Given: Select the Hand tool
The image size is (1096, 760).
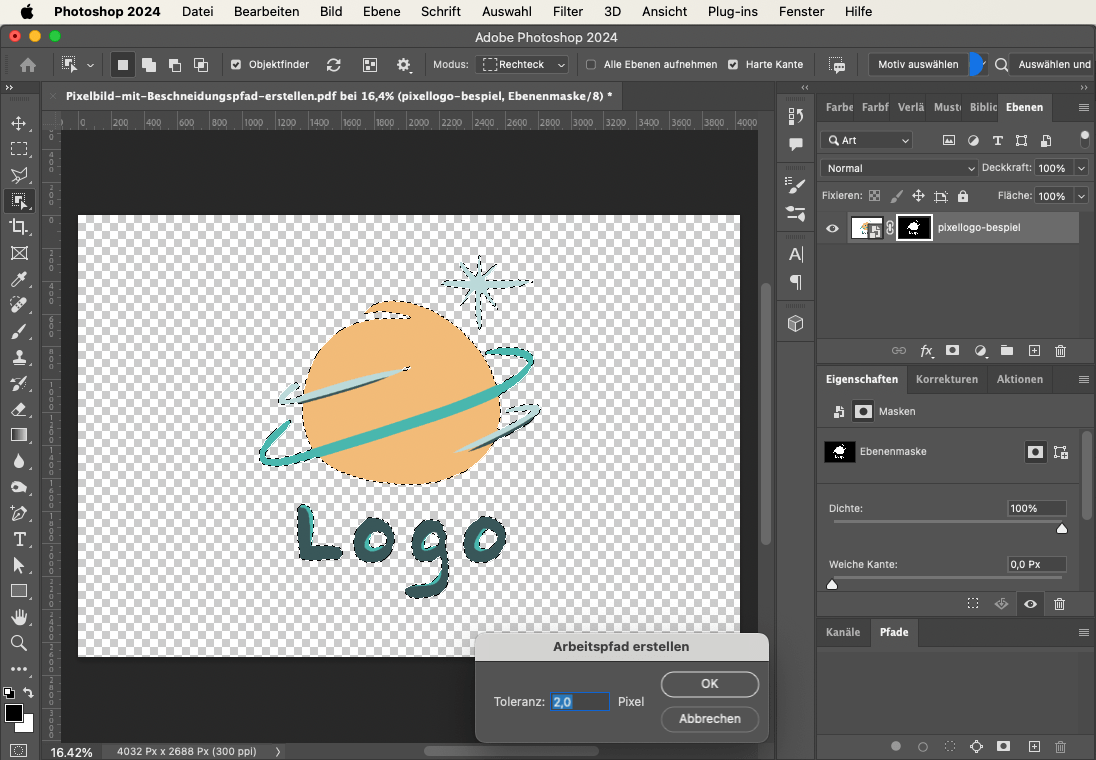Looking at the screenshot, I should coord(19,617).
